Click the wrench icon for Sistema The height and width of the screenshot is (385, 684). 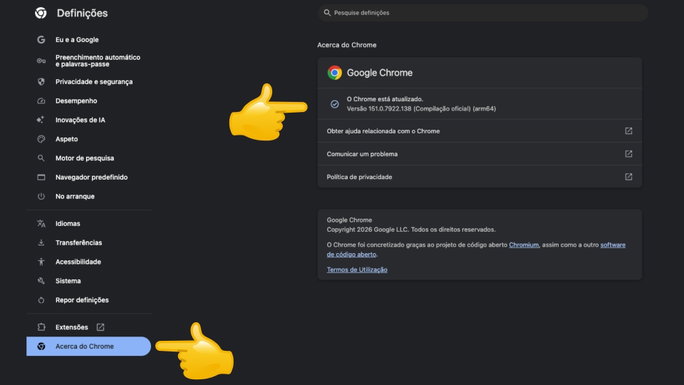point(41,281)
